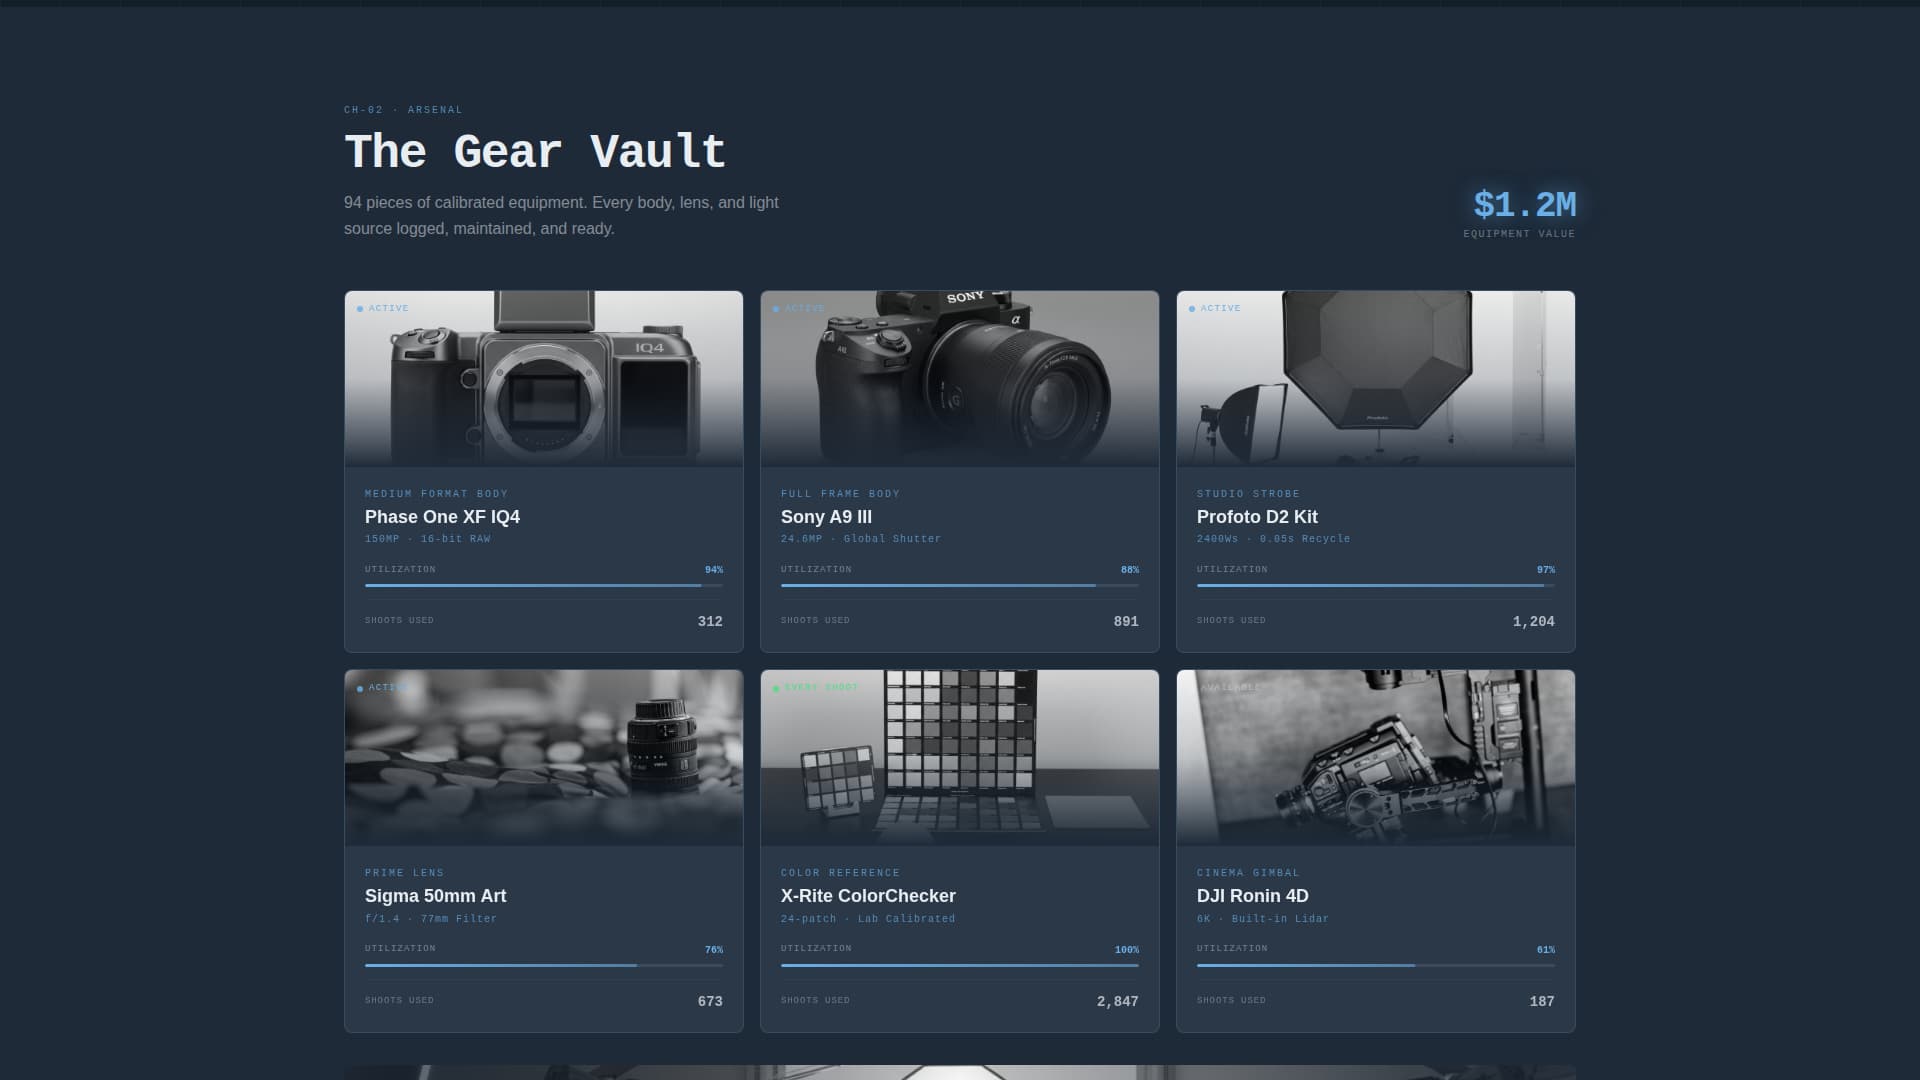Click the Phase One utilization bar
Image resolution: width=1920 pixels, height=1080 pixels.
tap(544, 586)
